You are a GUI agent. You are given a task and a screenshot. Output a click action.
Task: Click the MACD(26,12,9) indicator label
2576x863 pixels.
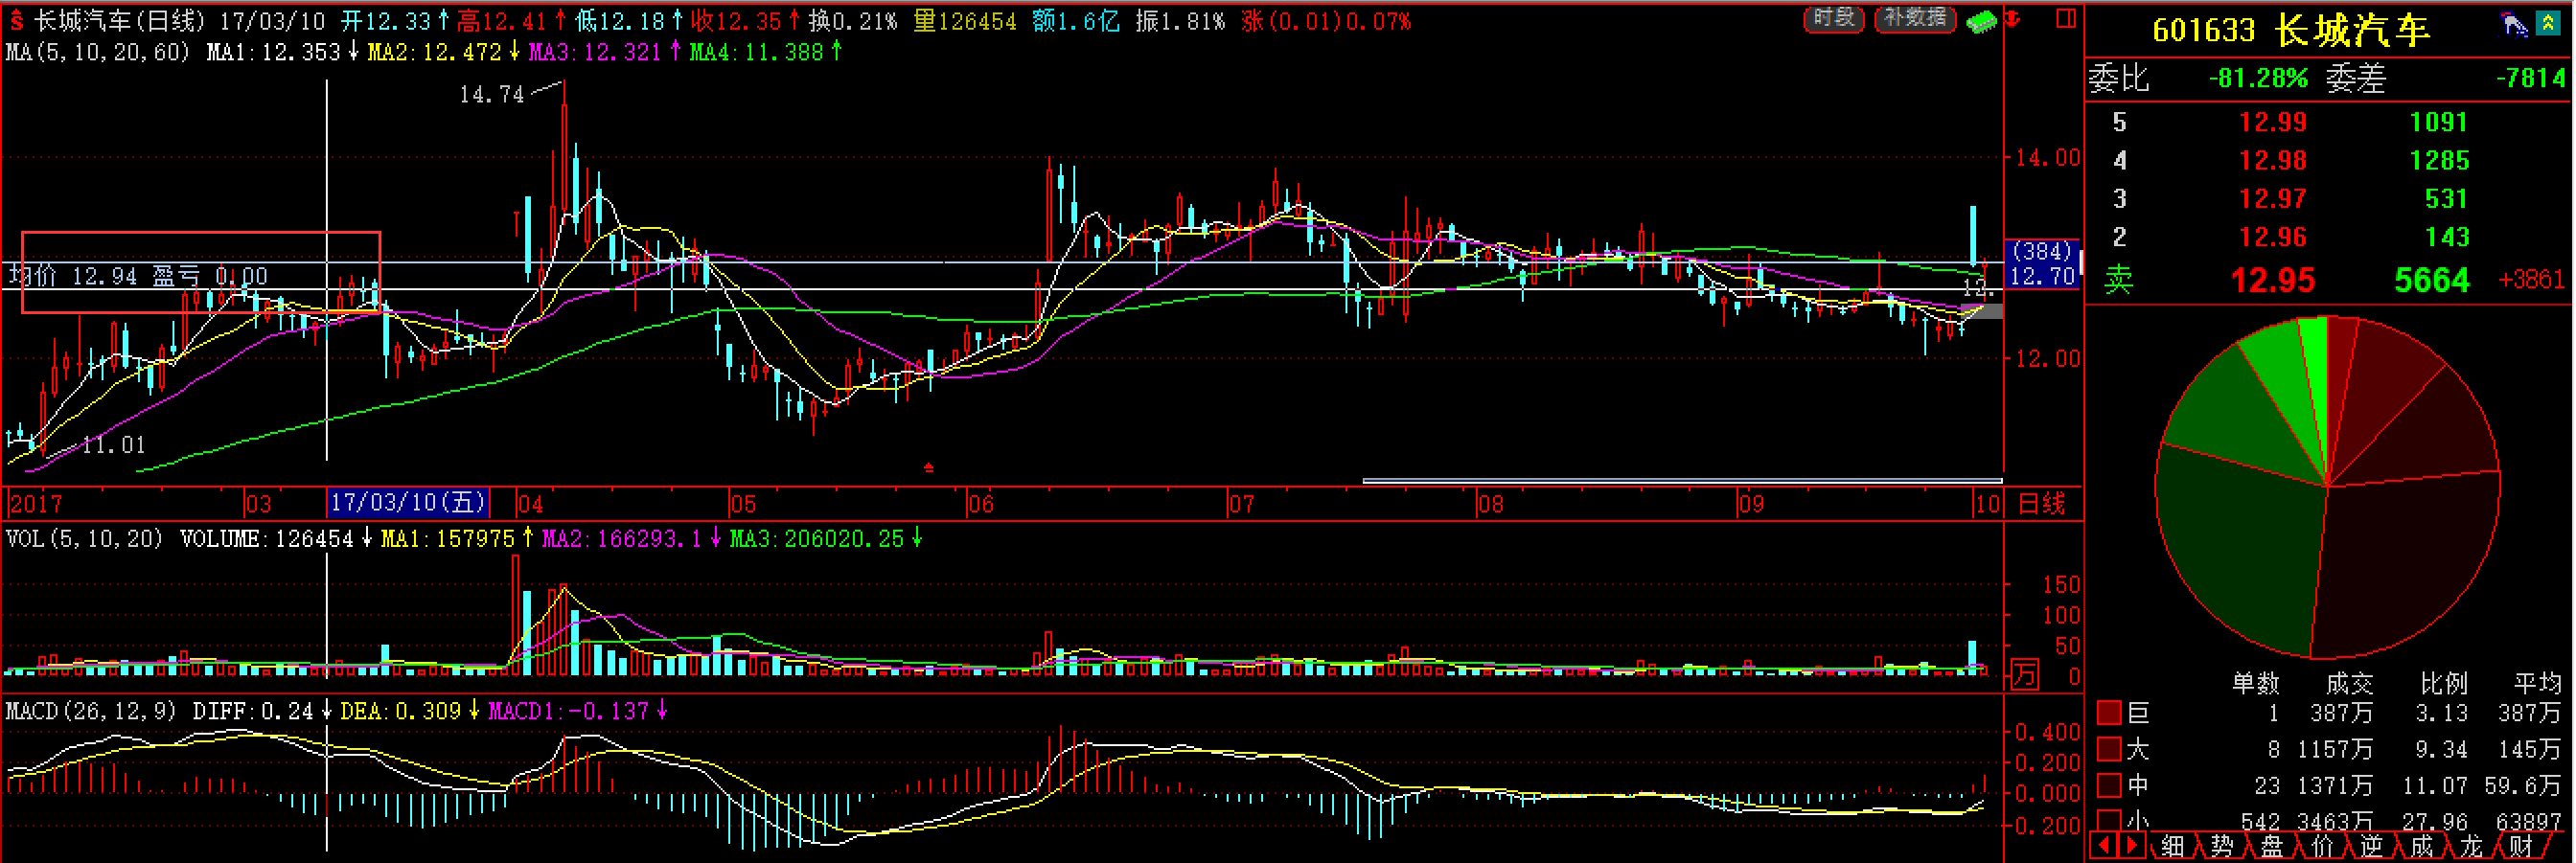pyautogui.click(x=91, y=711)
